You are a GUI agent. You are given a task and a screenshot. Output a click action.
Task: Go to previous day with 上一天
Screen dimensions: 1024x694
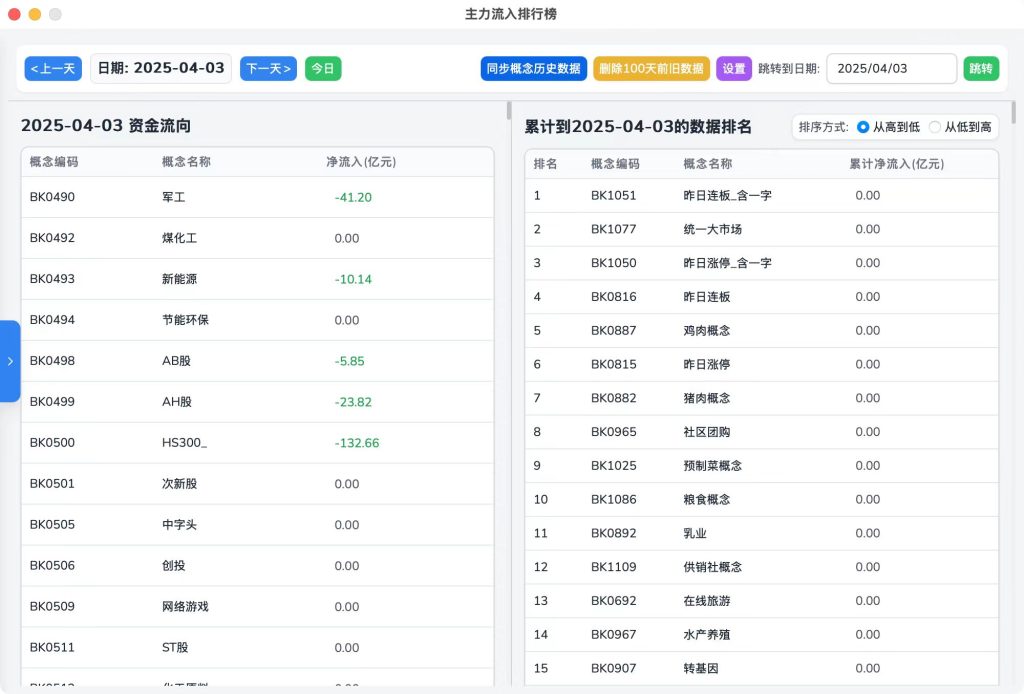coord(53,69)
